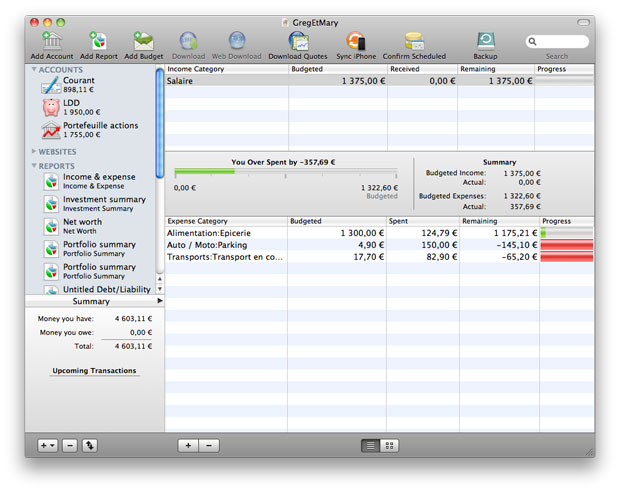
Task: Select the Alimentation:Epicerie expense row
Action: (379, 233)
